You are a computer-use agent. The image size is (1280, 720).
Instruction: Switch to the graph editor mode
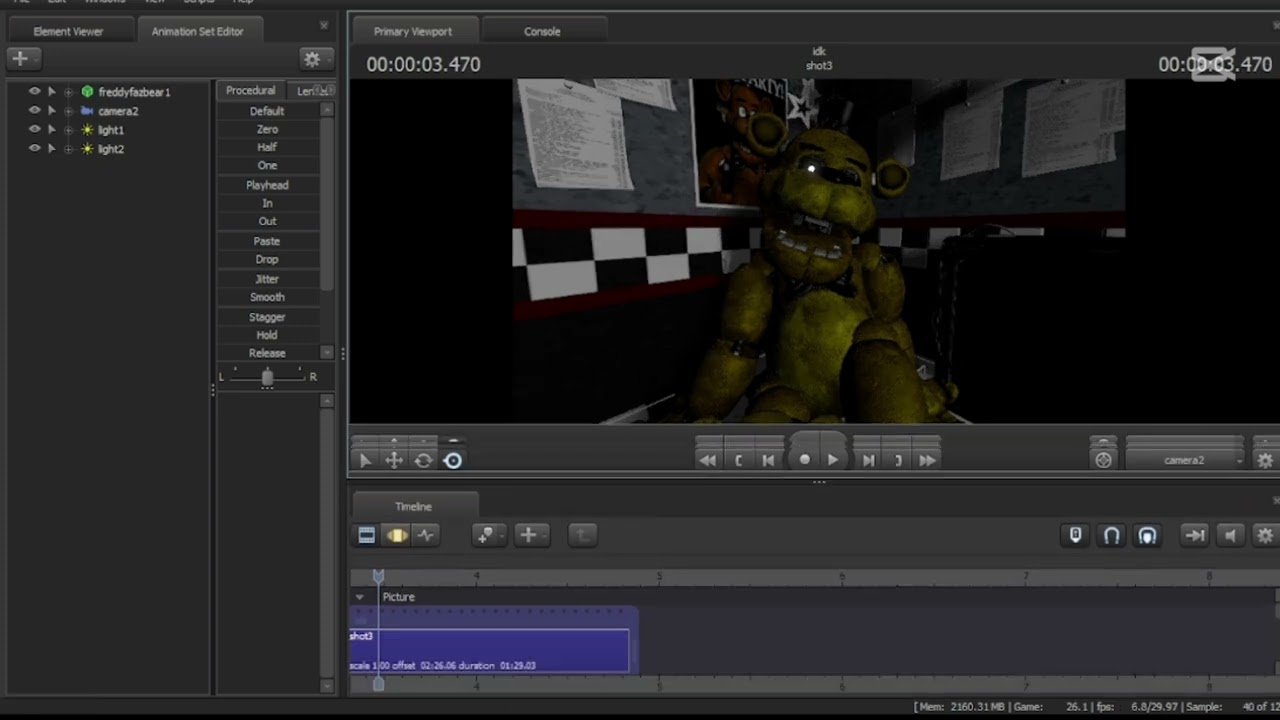[426, 536]
